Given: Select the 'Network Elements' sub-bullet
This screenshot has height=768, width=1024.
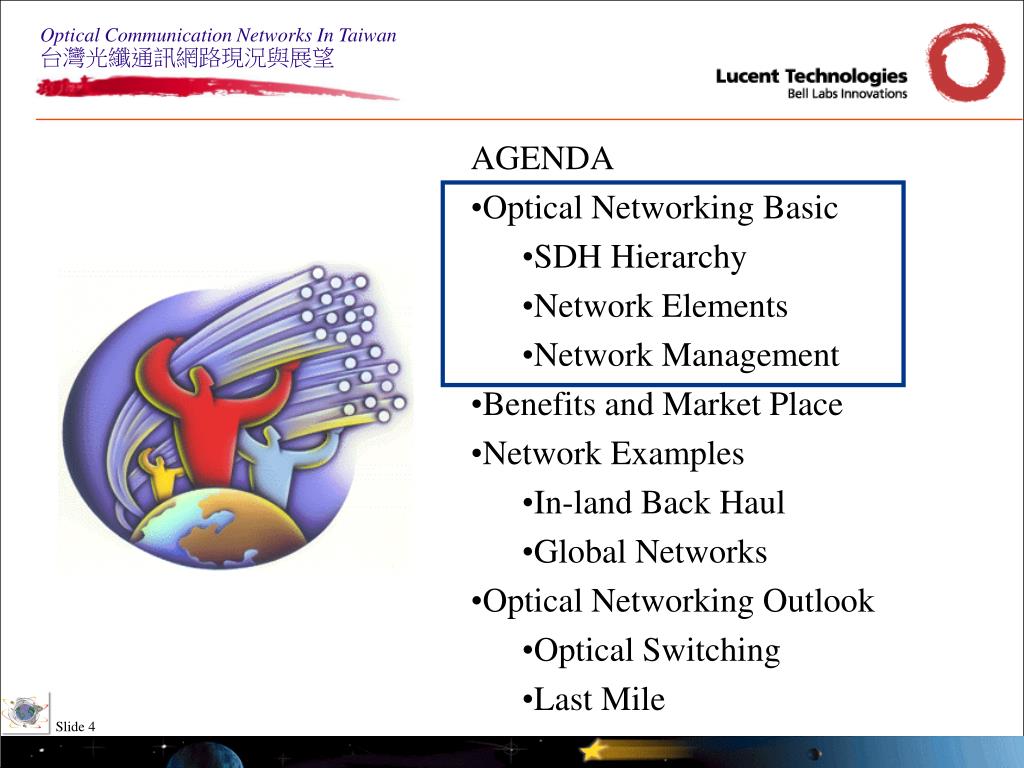Looking at the screenshot, I should pos(655,306).
